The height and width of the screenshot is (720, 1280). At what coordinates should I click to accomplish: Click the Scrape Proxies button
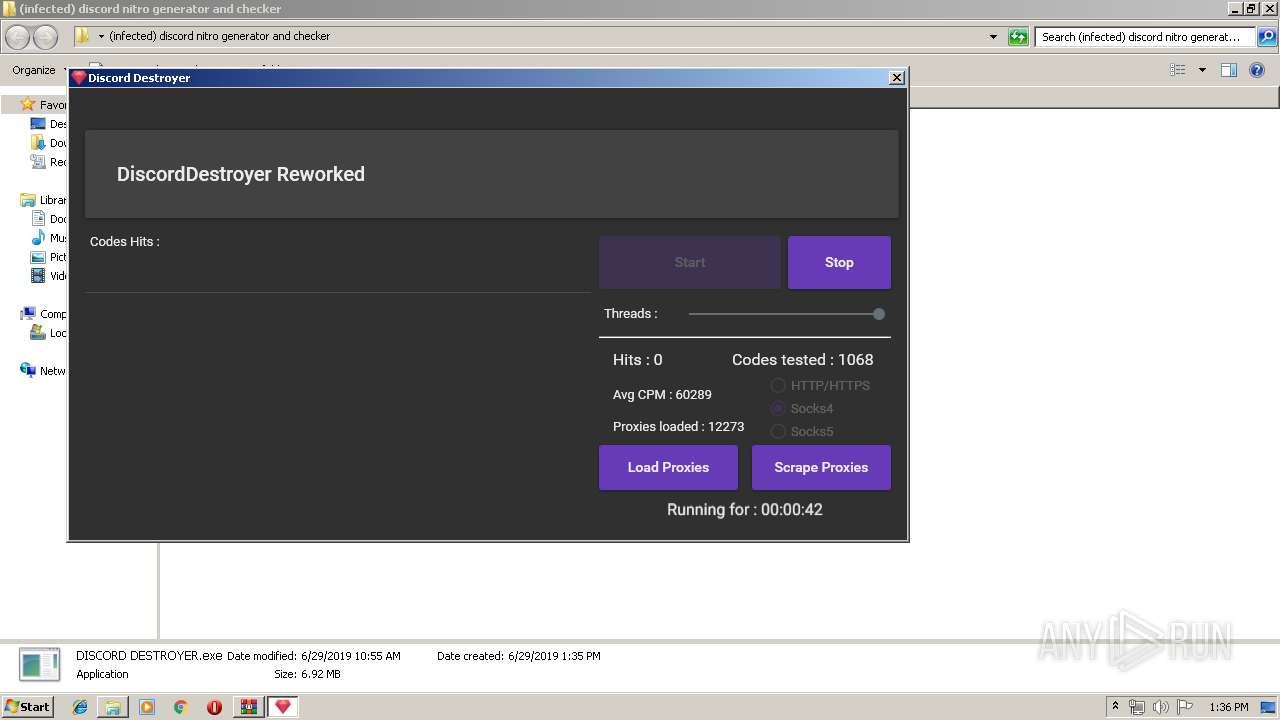821,467
